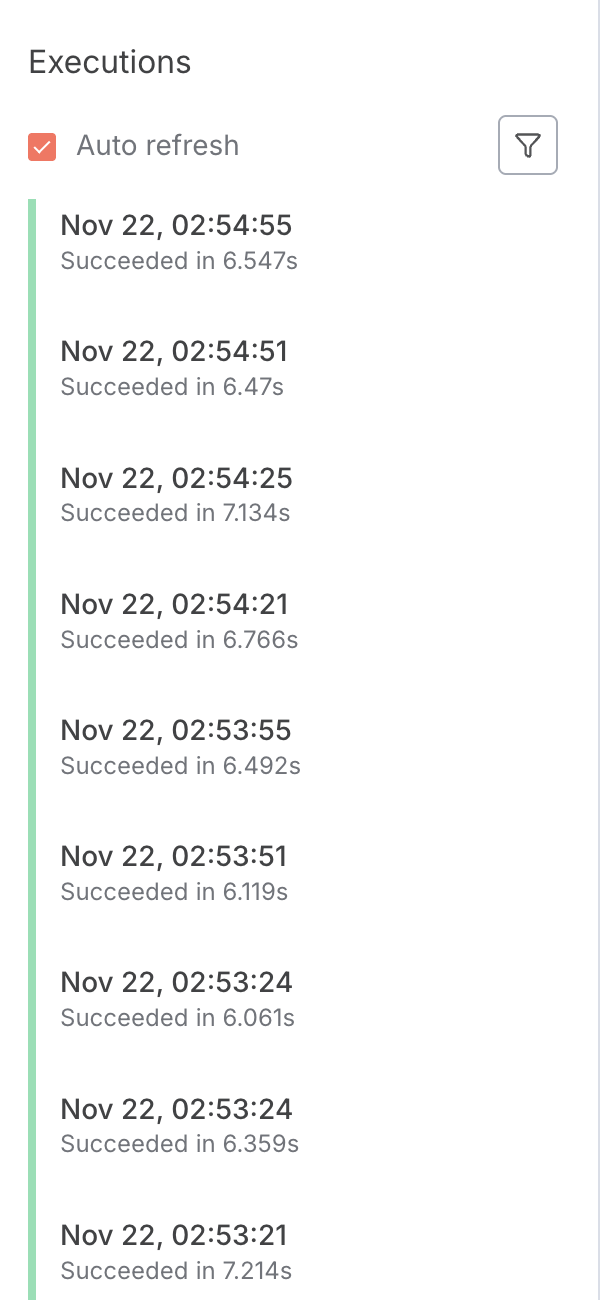
Task: Click the "Succeeded in 6.547s" status text
Action: point(179,261)
